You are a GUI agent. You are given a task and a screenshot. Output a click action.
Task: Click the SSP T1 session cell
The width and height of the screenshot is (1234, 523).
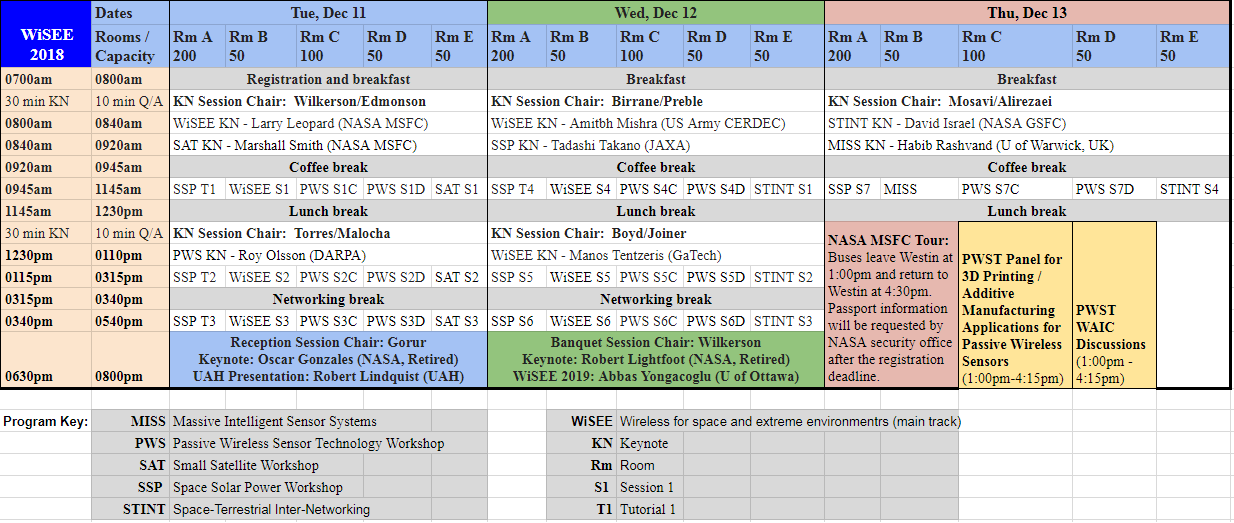click(x=198, y=189)
